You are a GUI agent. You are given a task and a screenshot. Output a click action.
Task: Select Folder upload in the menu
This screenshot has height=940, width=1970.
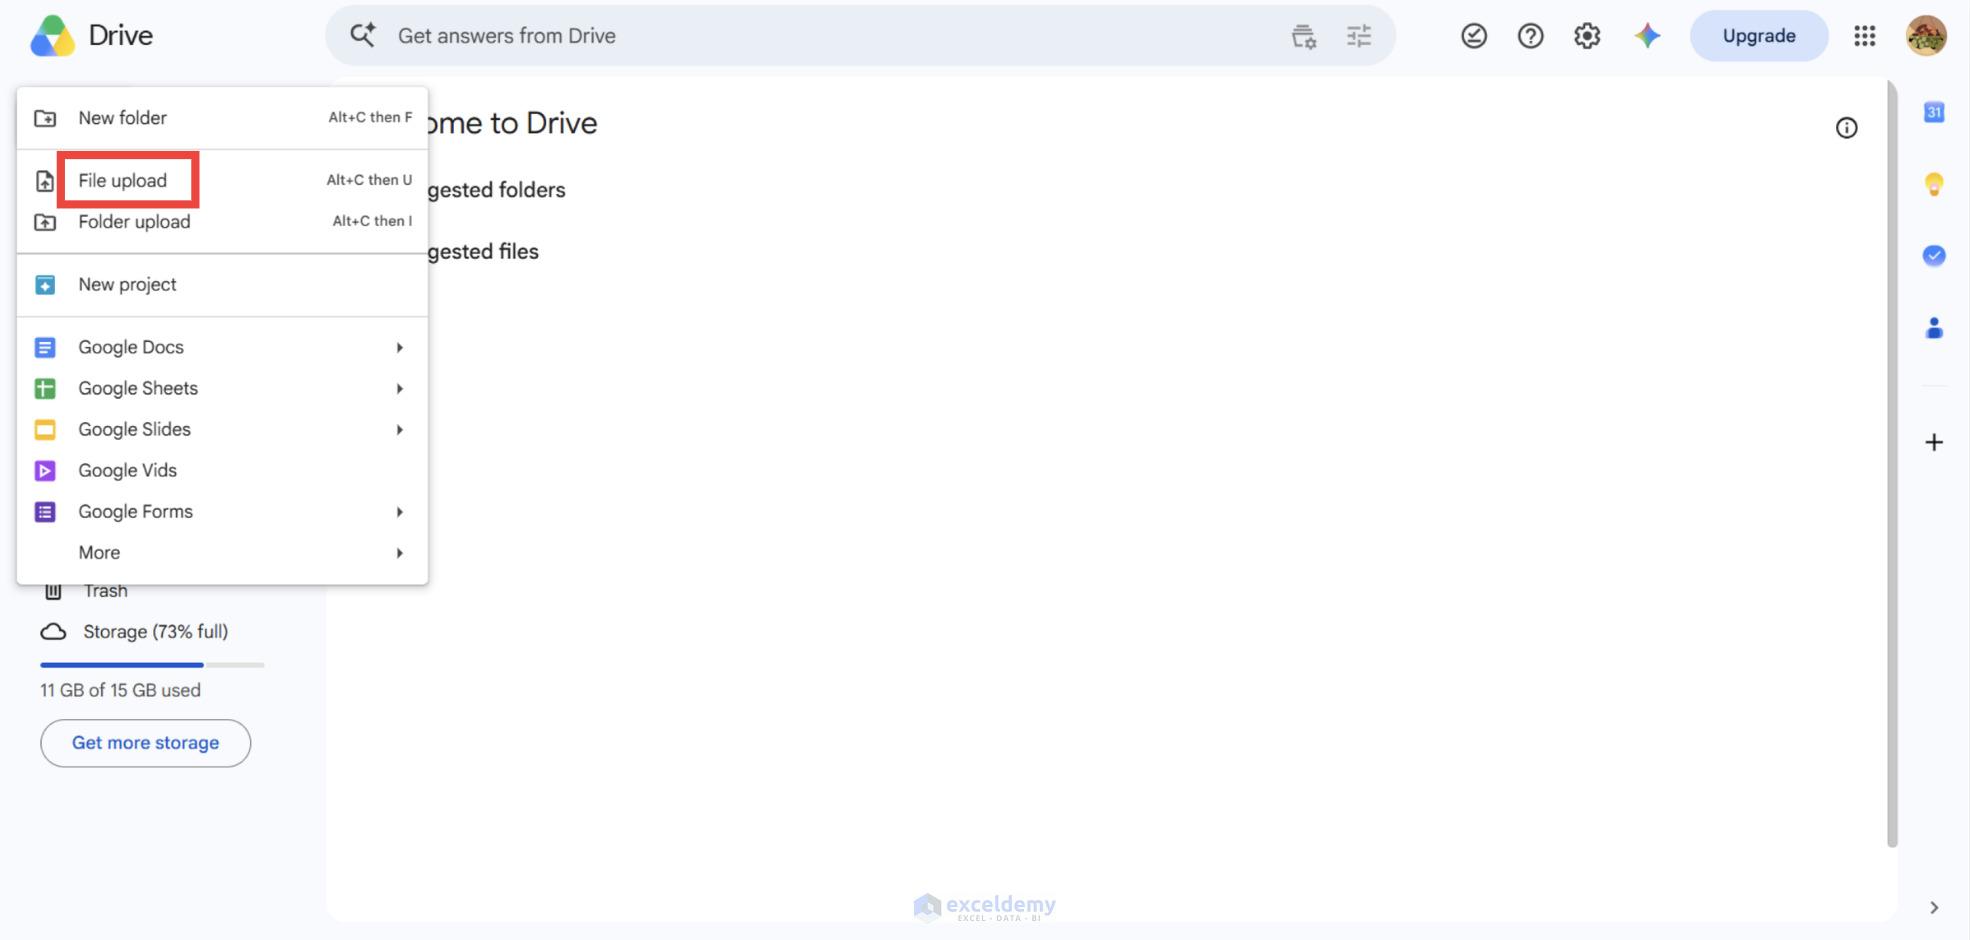click(x=222, y=222)
